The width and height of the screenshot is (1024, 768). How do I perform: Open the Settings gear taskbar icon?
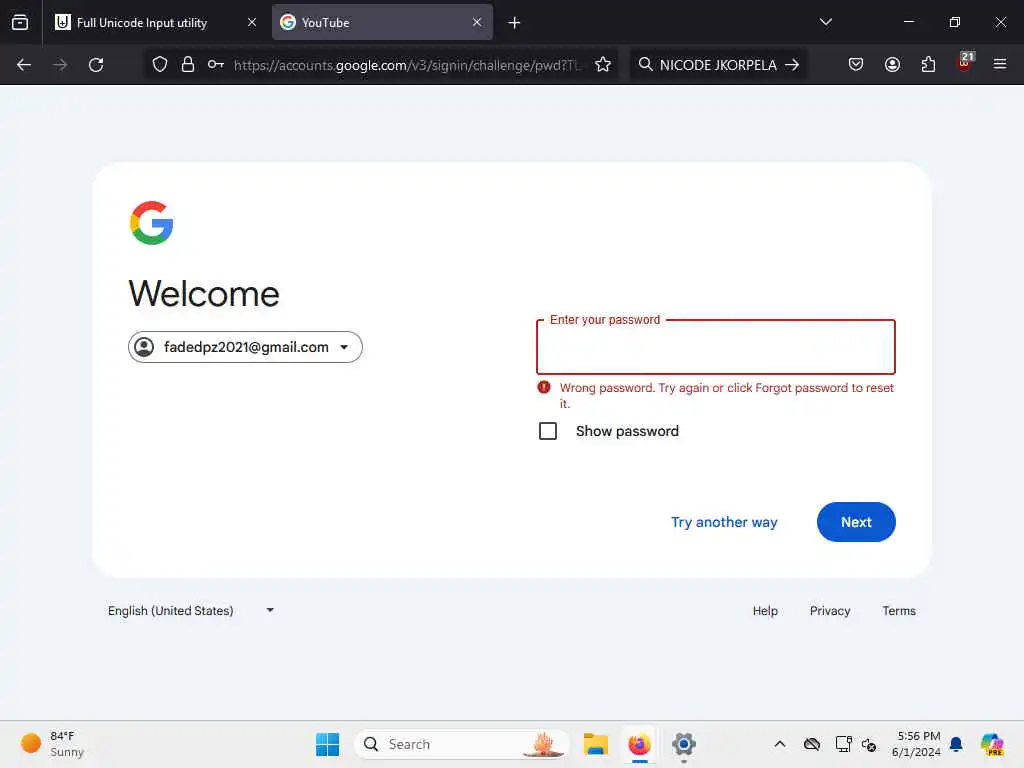684,744
